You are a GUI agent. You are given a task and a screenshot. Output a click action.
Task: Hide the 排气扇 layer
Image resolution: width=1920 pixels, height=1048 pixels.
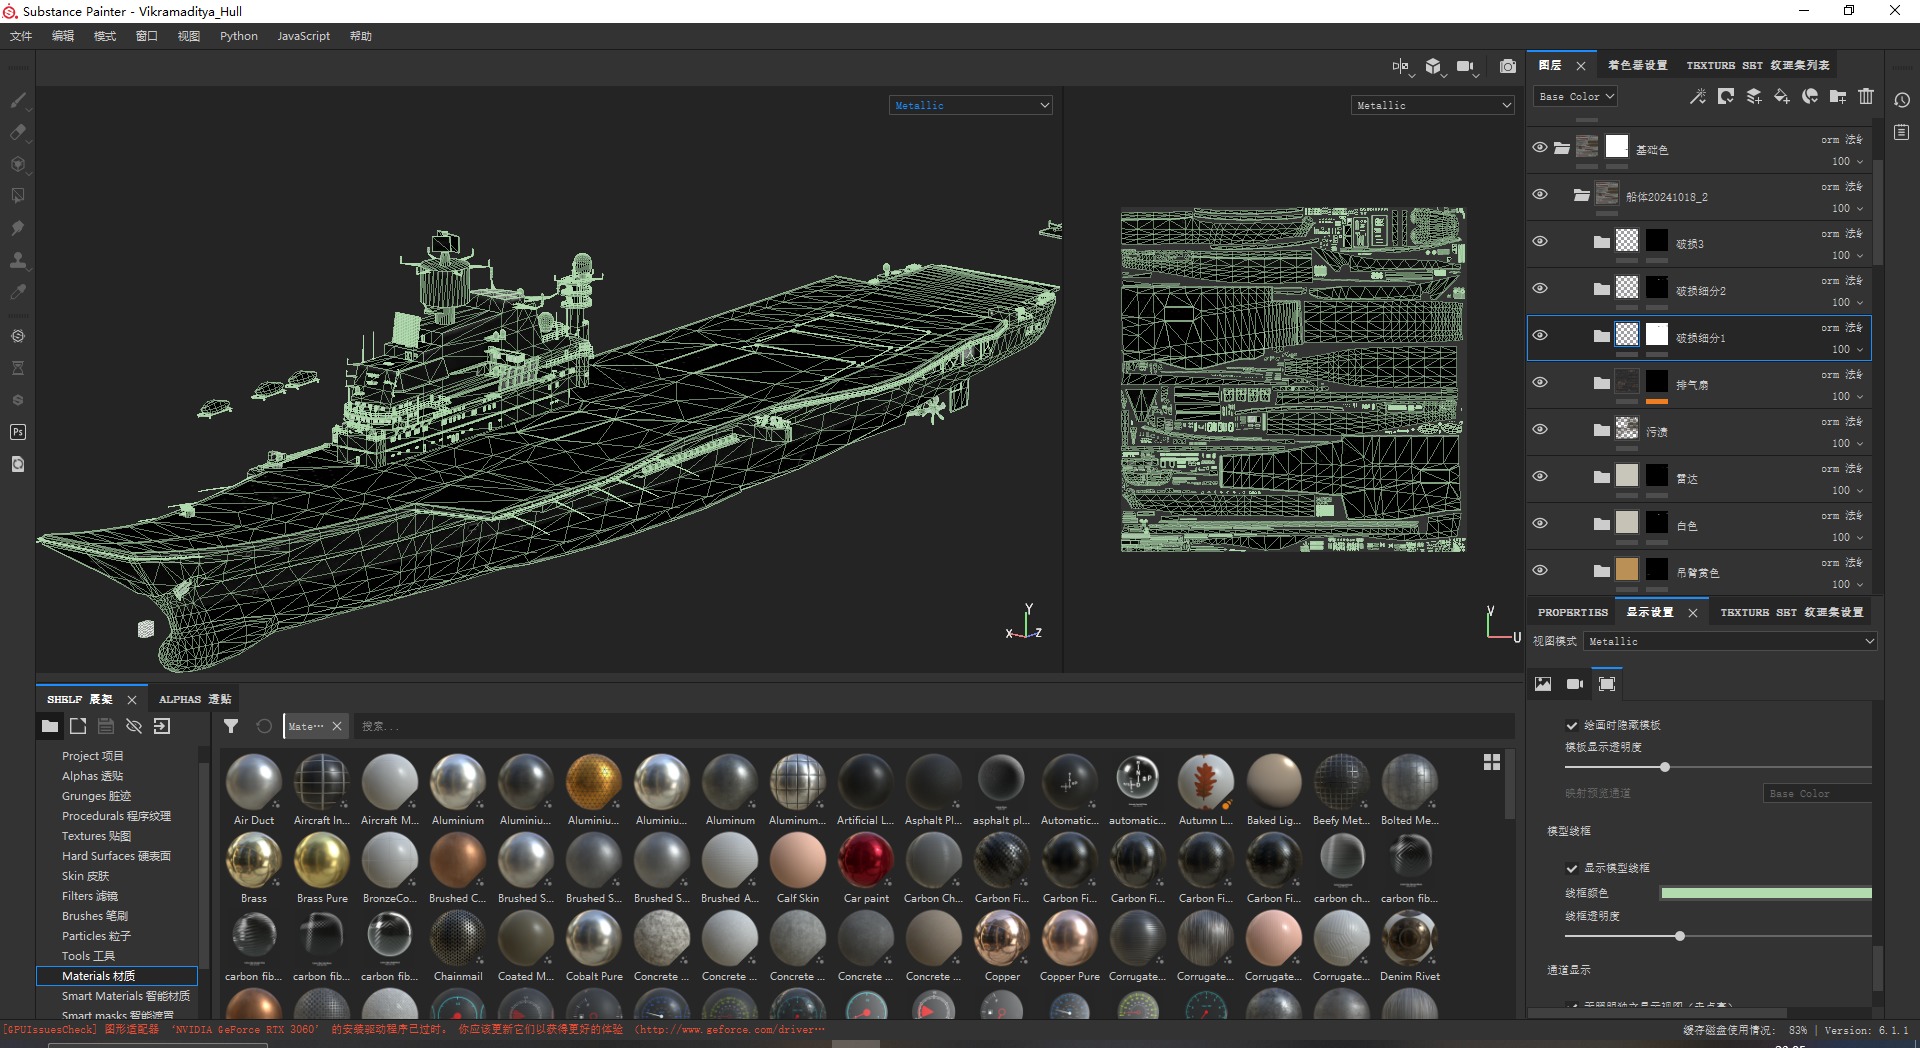point(1540,382)
